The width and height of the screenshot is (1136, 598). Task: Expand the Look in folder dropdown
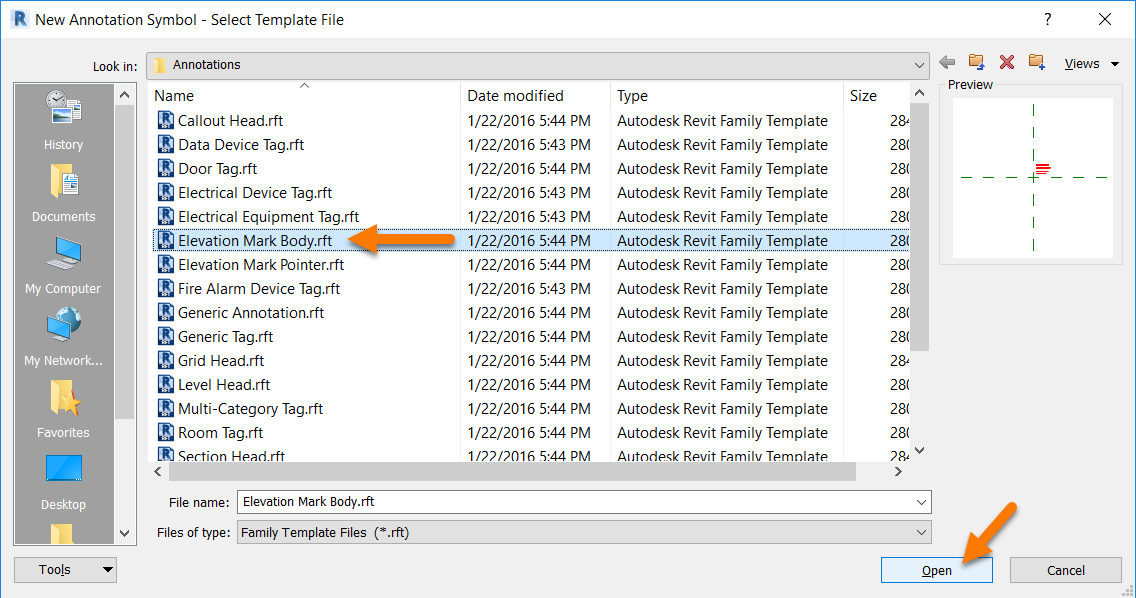(919, 65)
